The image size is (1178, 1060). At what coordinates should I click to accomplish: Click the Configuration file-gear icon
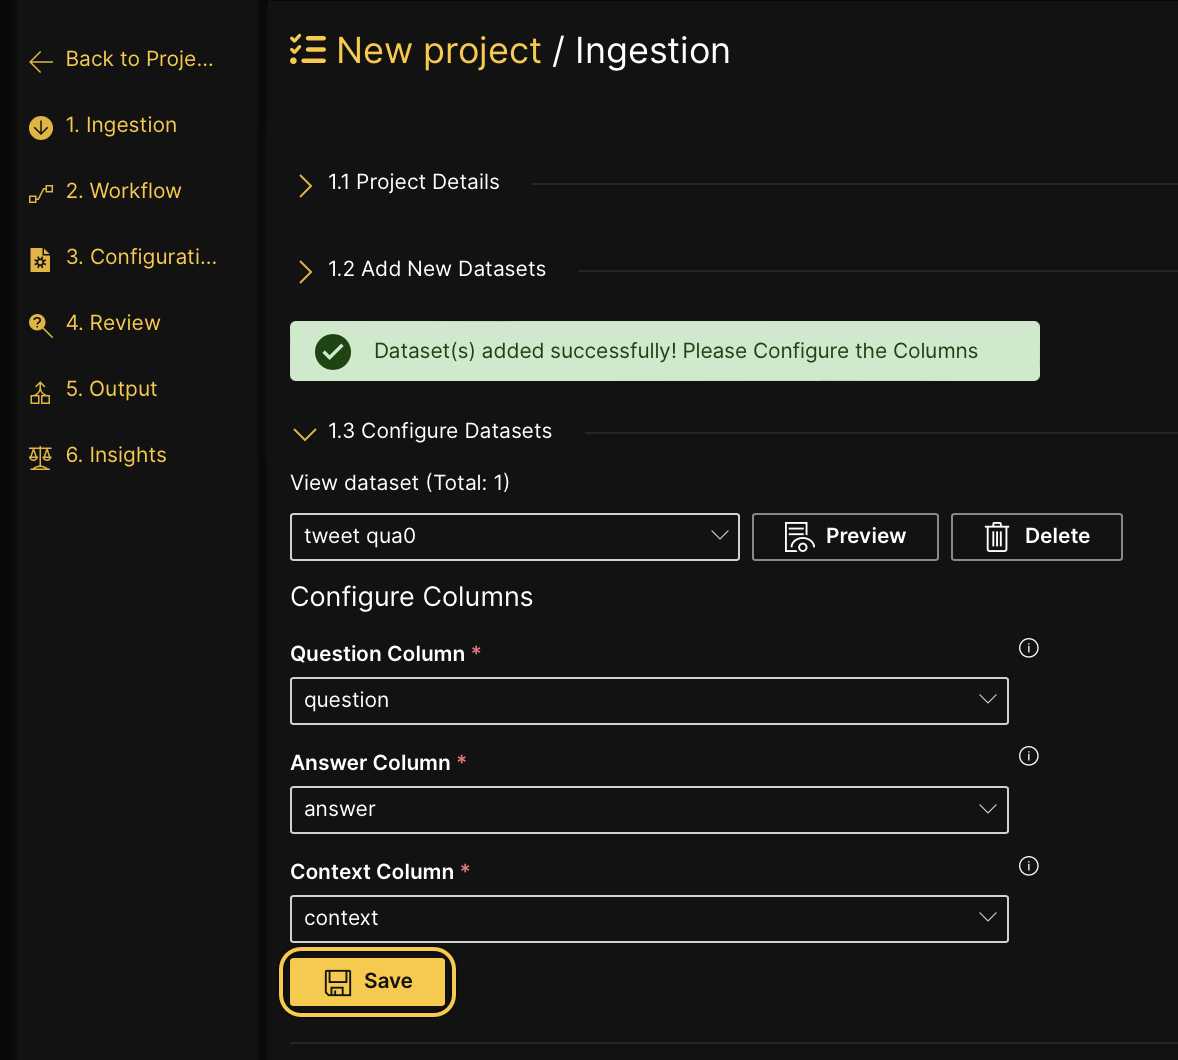coord(40,259)
